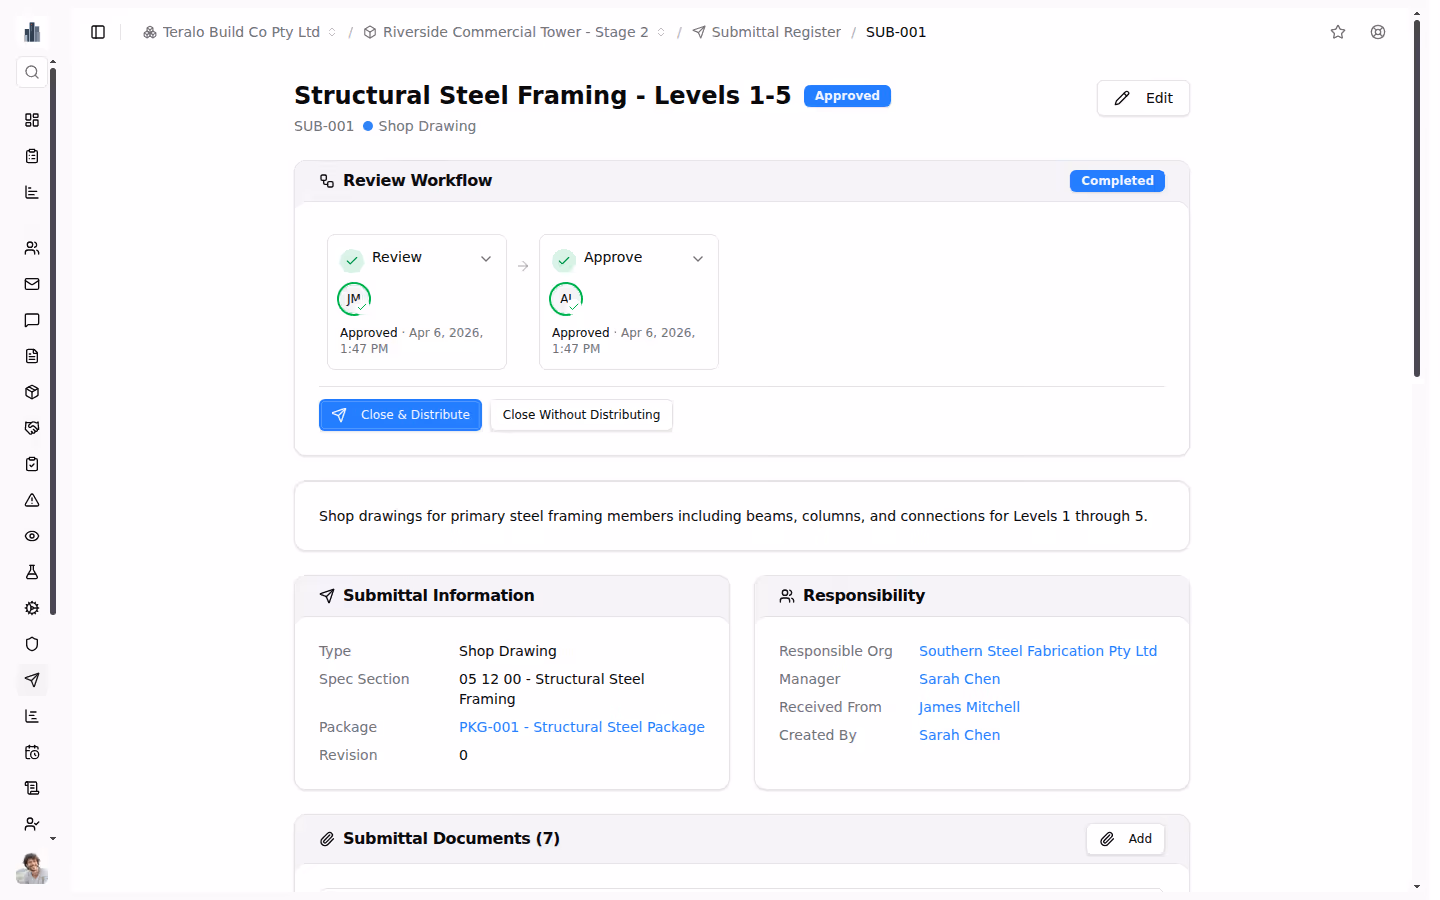Click the JM reviewer avatar

(354, 299)
